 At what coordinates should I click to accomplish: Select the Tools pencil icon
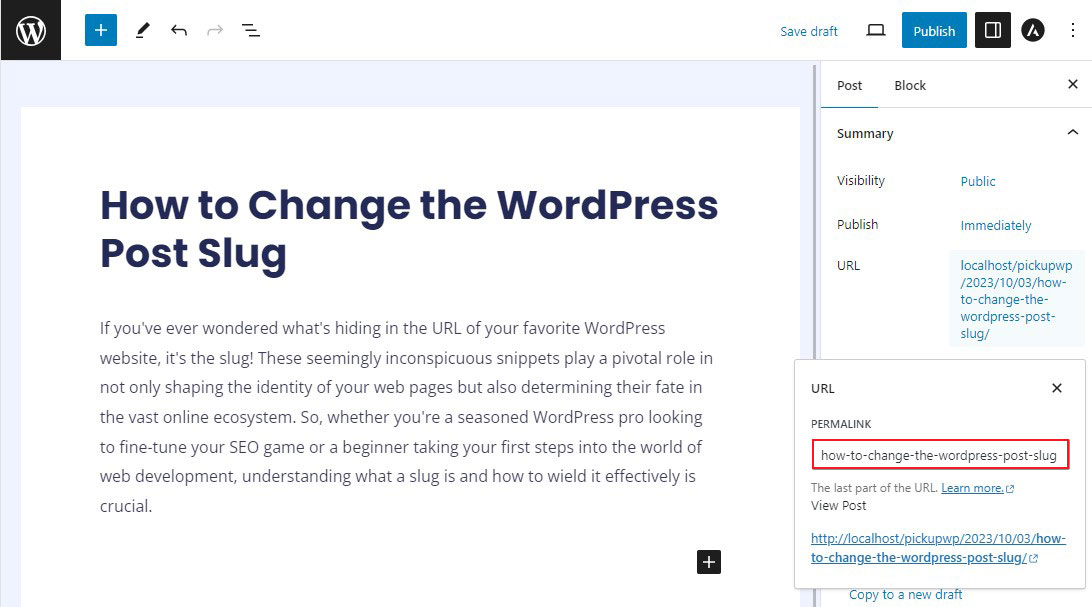coord(143,30)
